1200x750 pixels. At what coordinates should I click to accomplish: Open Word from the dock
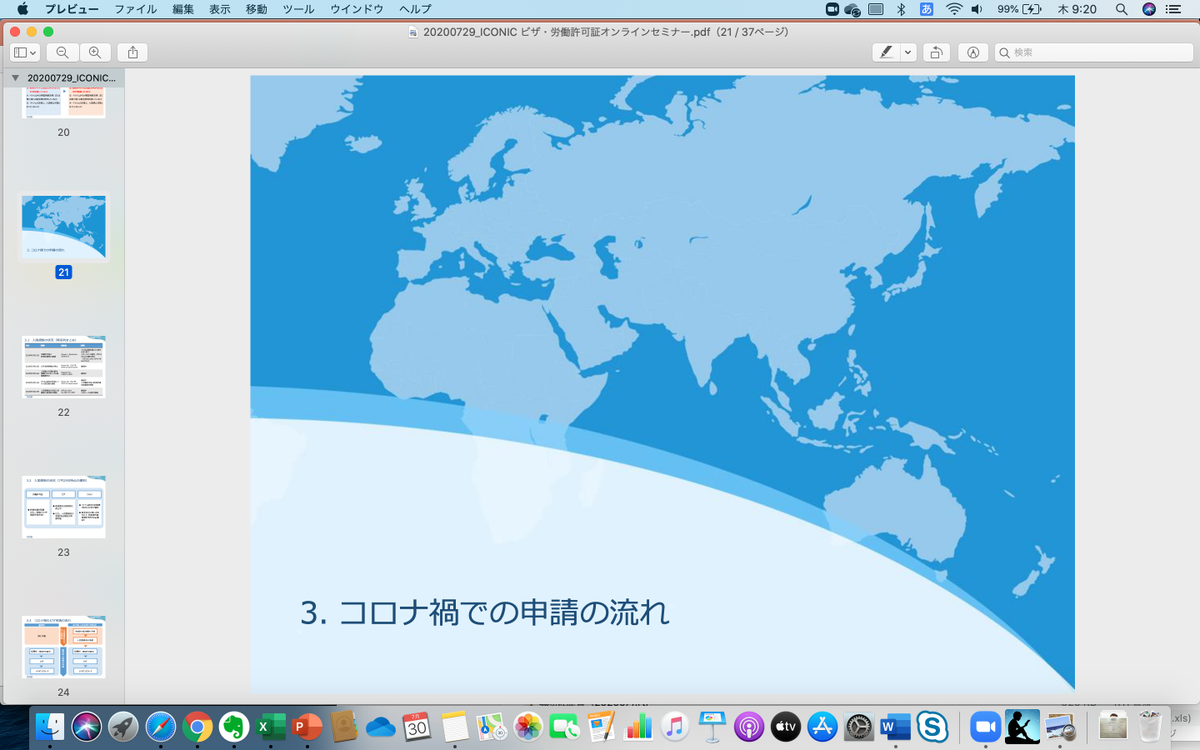click(x=895, y=726)
